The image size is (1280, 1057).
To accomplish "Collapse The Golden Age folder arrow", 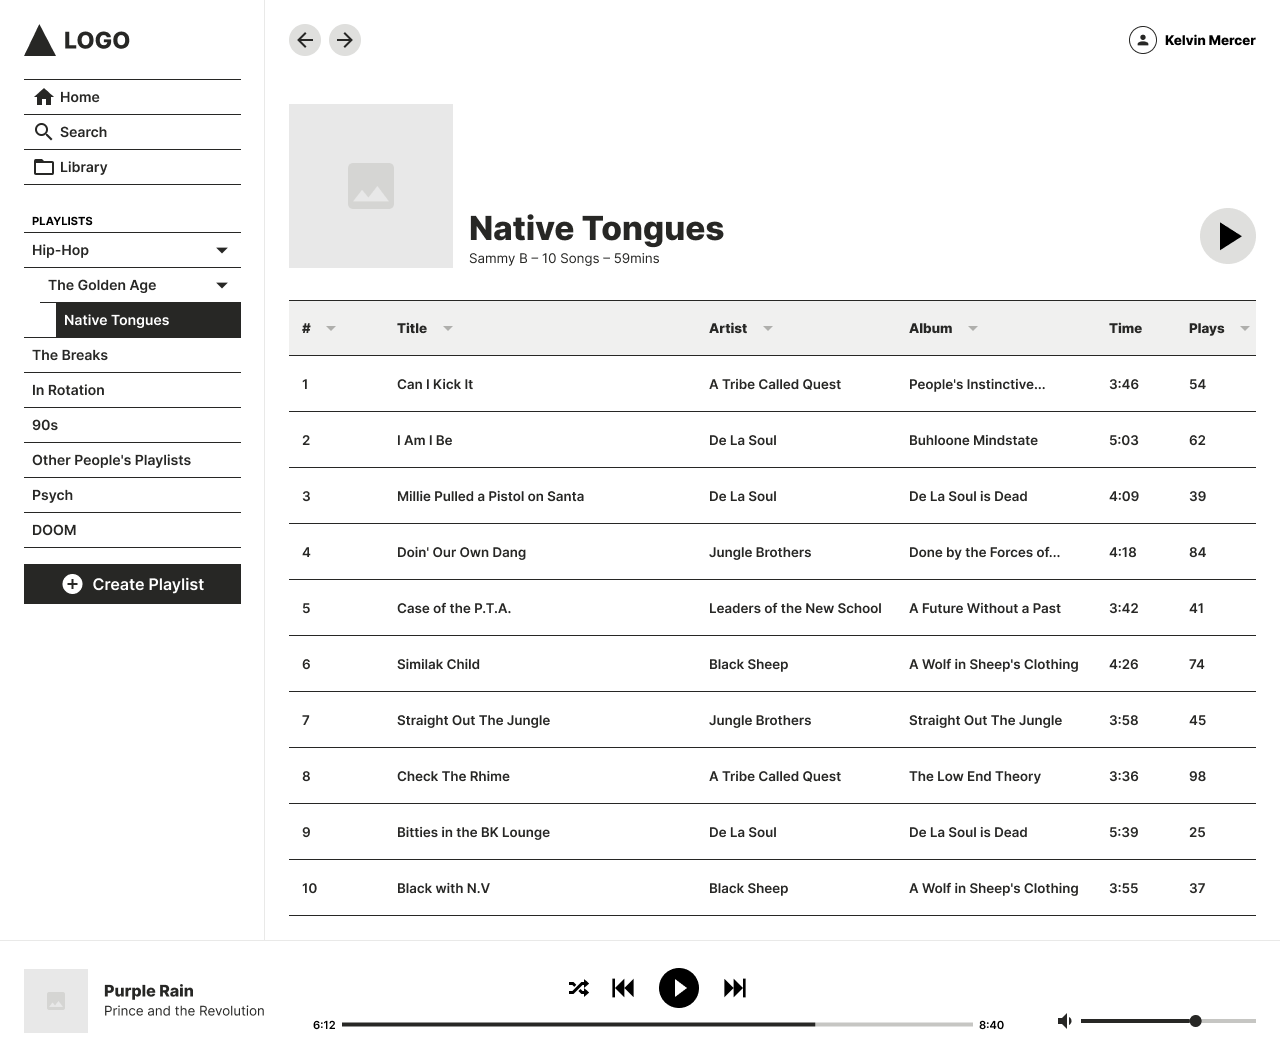I will (222, 285).
